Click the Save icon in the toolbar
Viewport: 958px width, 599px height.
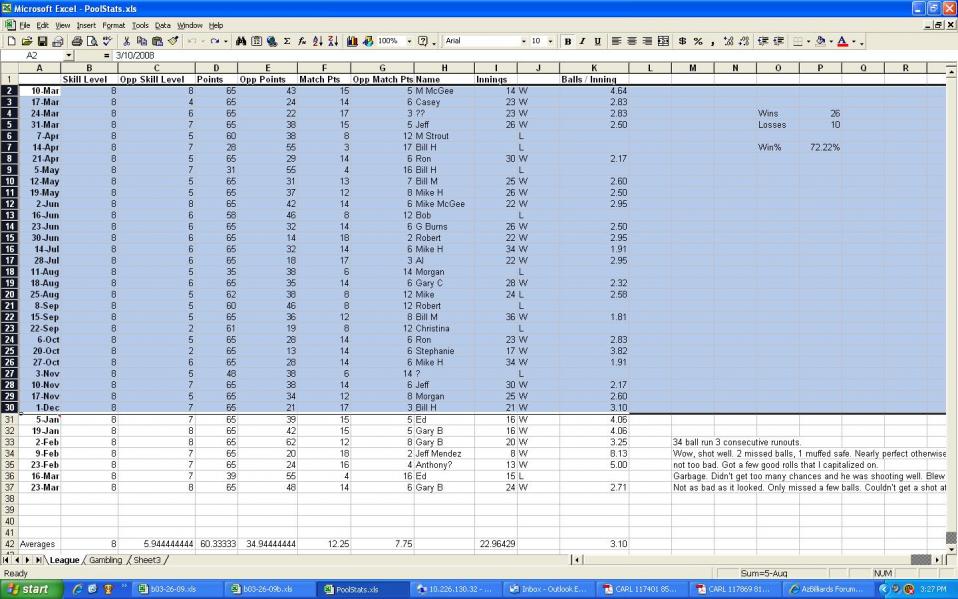pos(41,41)
